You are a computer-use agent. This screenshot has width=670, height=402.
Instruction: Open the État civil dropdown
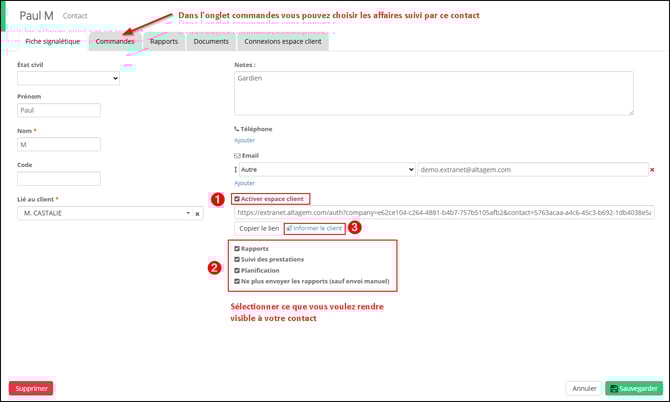(68, 78)
